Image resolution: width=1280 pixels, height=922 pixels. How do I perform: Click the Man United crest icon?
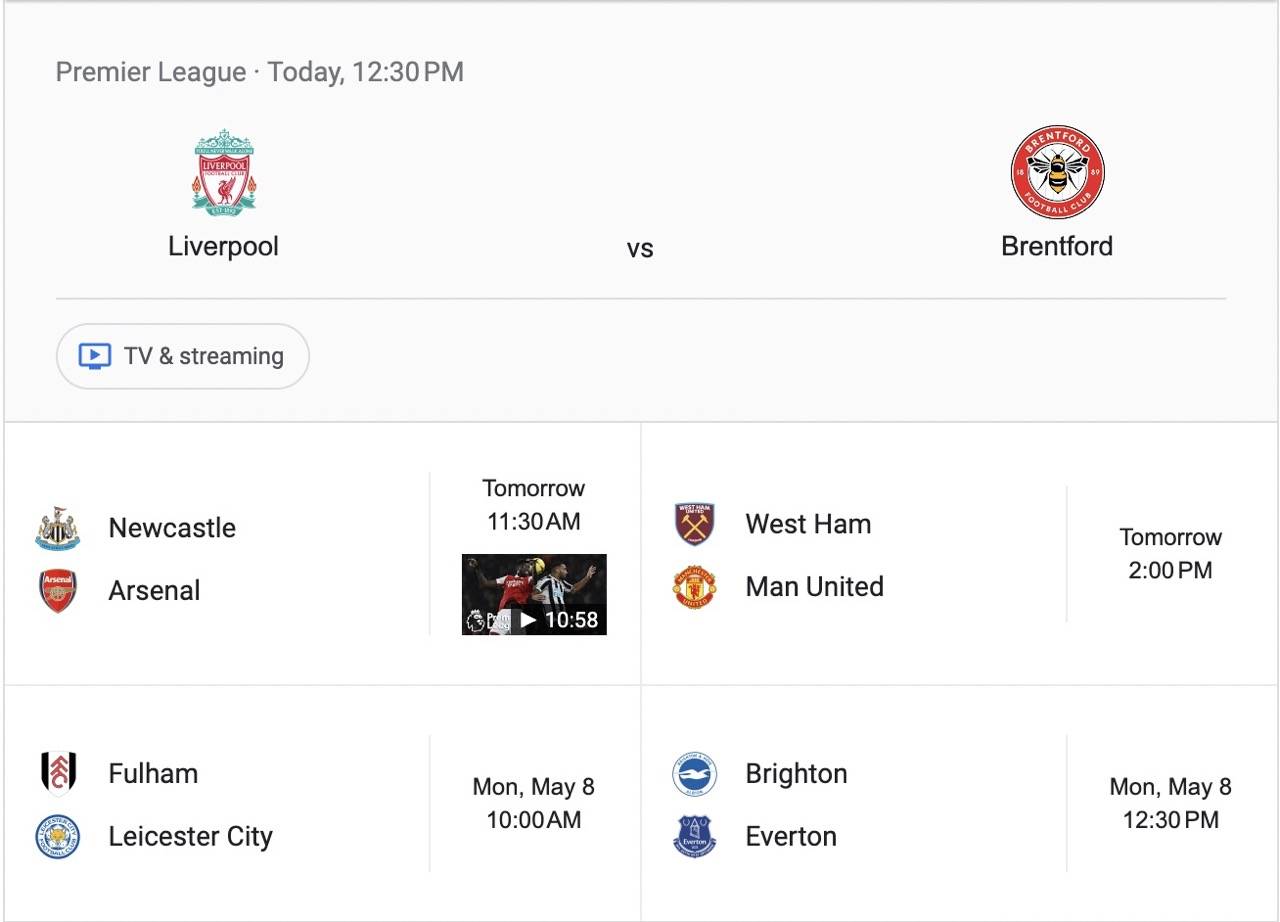tap(694, 587)
